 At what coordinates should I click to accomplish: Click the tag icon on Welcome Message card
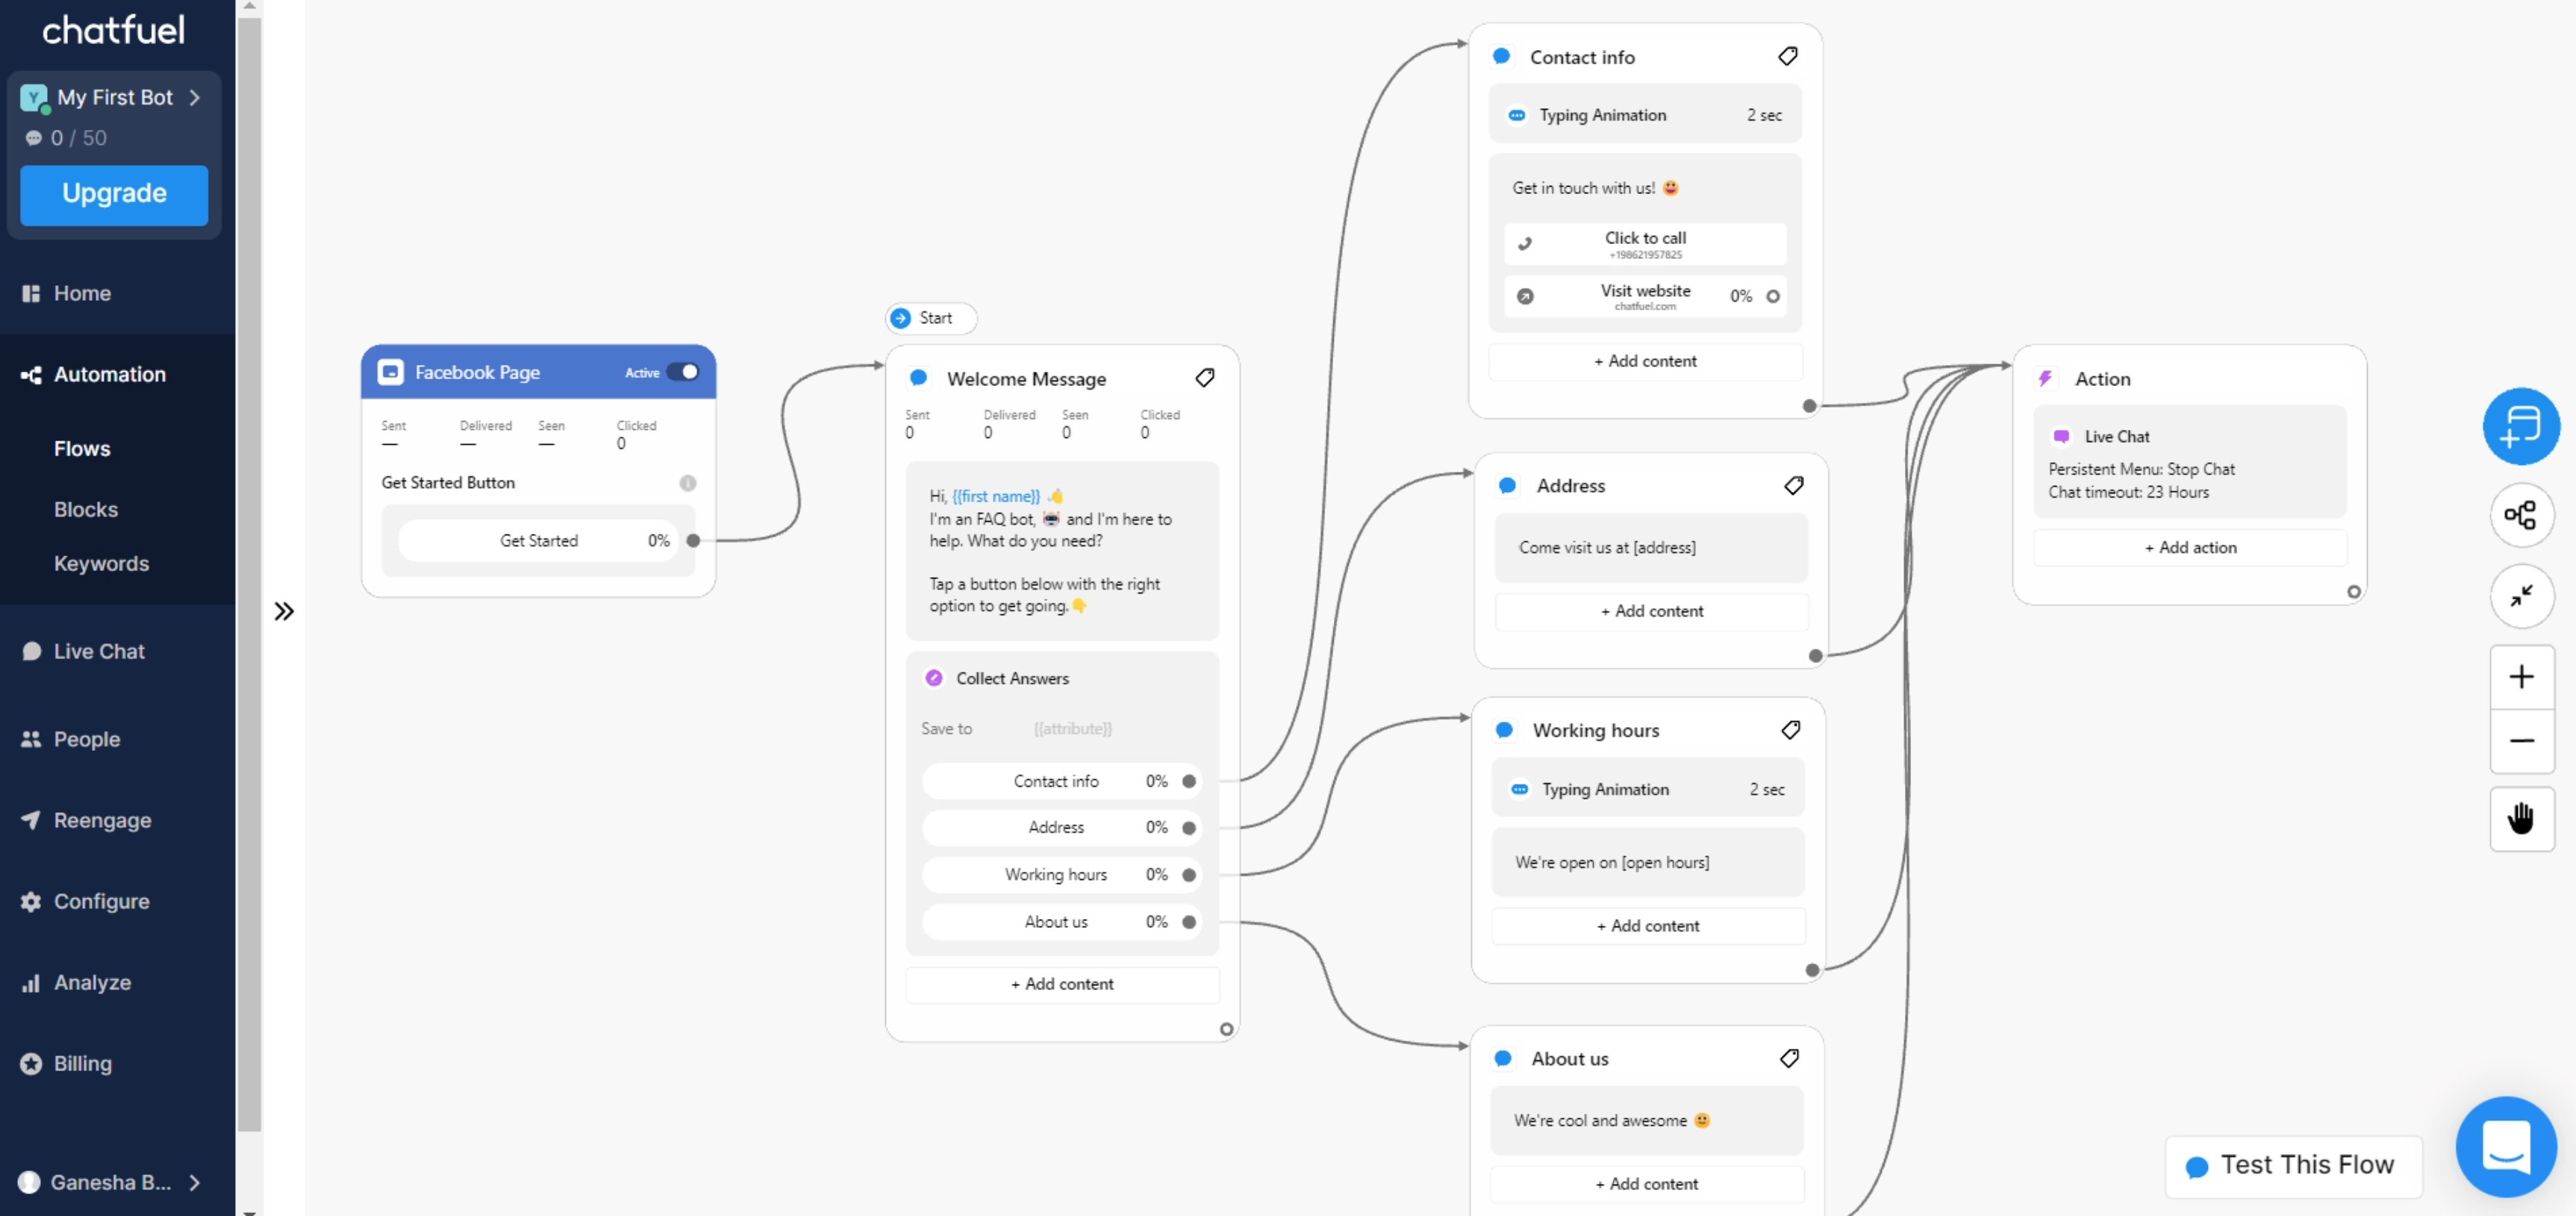(x=1205, y=378)
